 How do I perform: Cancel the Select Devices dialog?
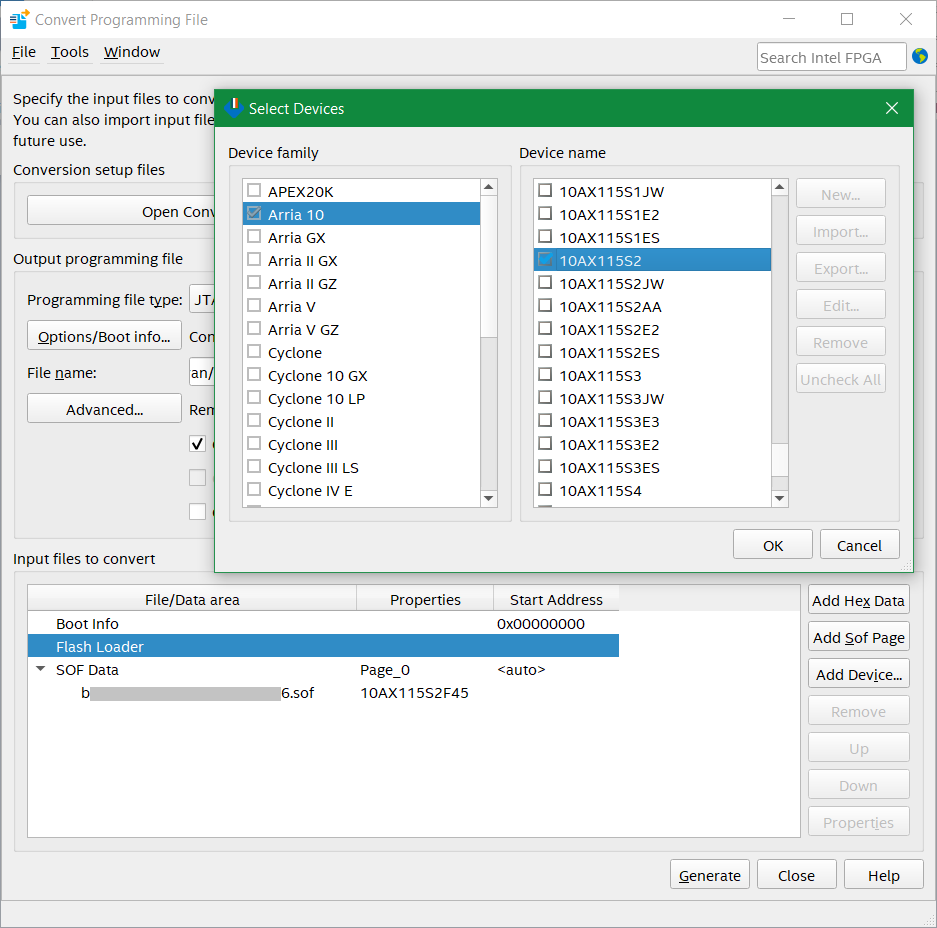coord(859,545)
